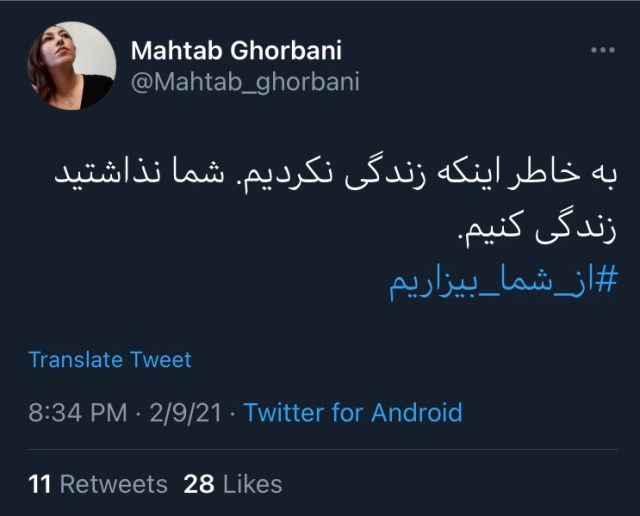Click the number 28 beside Likes
Screen dimensions: 640x516
pyautogui.click(x=199, y=484)
